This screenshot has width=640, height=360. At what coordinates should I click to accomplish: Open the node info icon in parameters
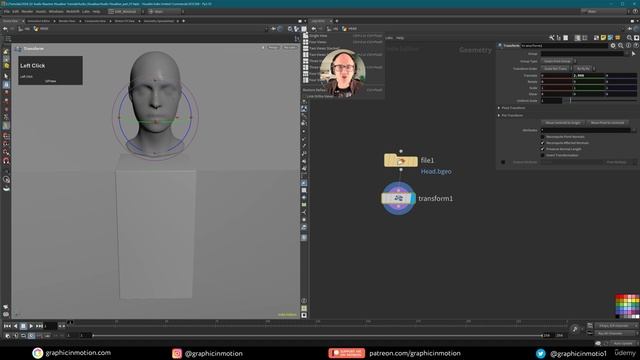tap(629, 46)
